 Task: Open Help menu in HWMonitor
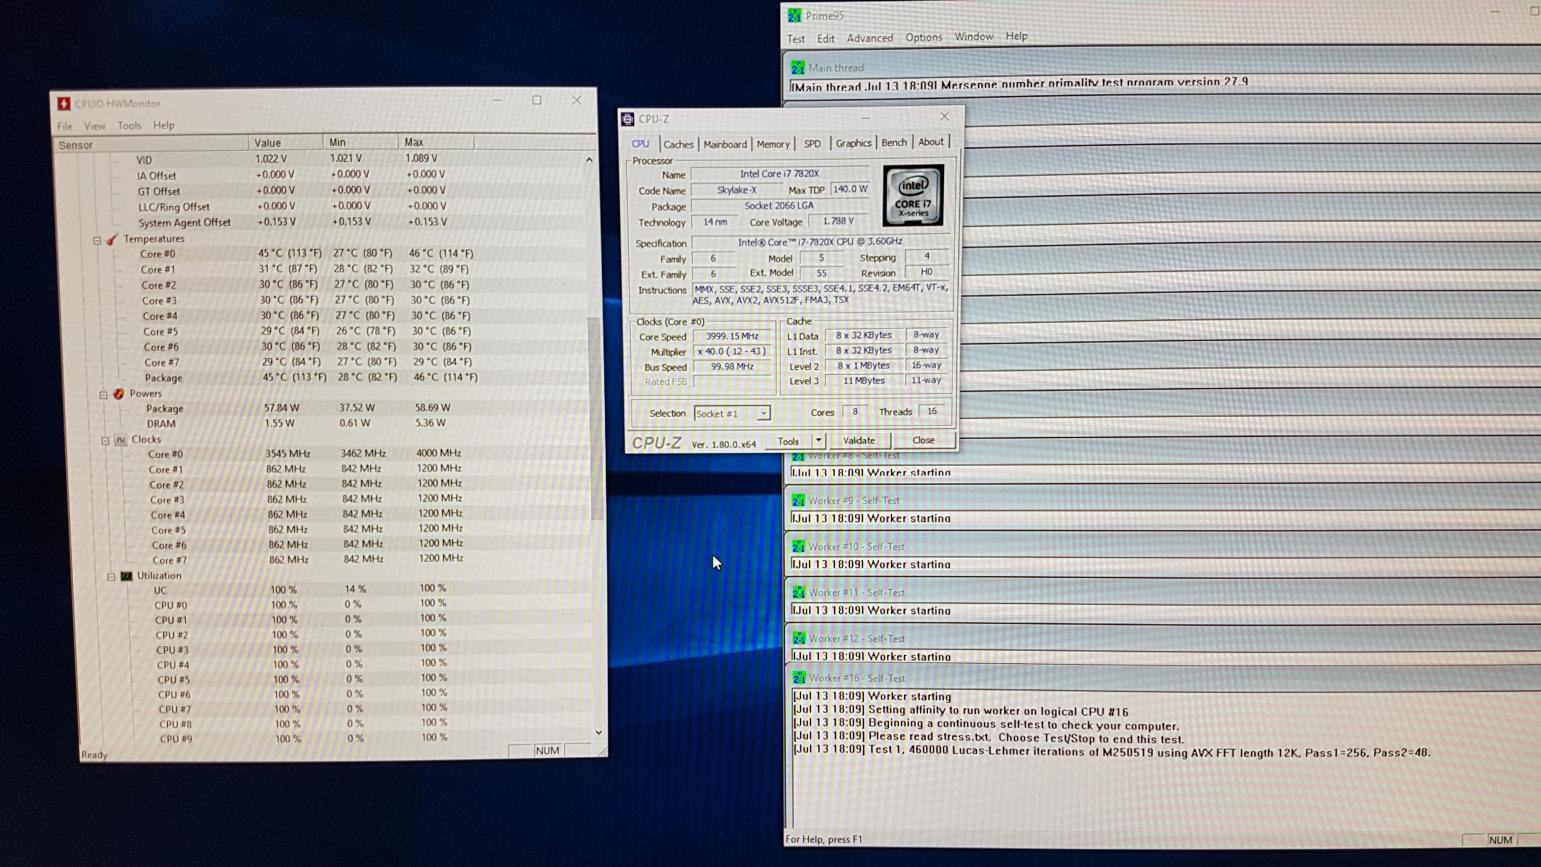pyautogui.click(x=164, y=126)
